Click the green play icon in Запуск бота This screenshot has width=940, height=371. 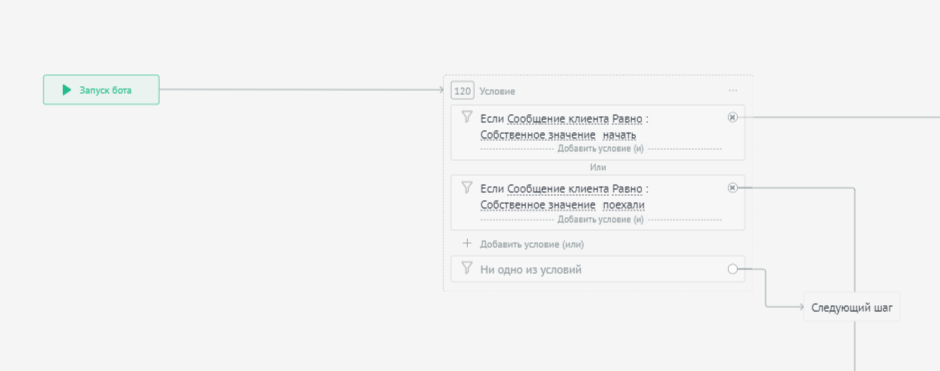tap(67, 90)
